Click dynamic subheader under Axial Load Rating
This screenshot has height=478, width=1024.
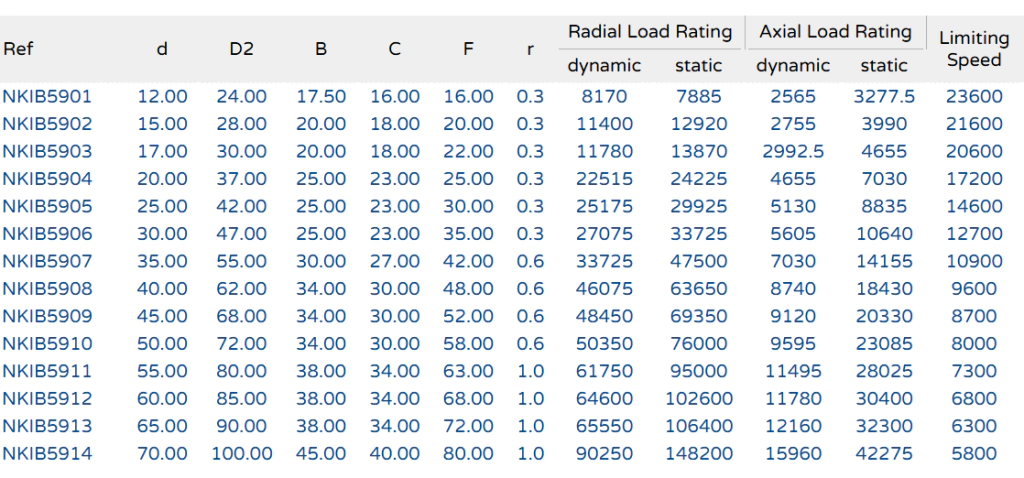click(x=793, y=65)
